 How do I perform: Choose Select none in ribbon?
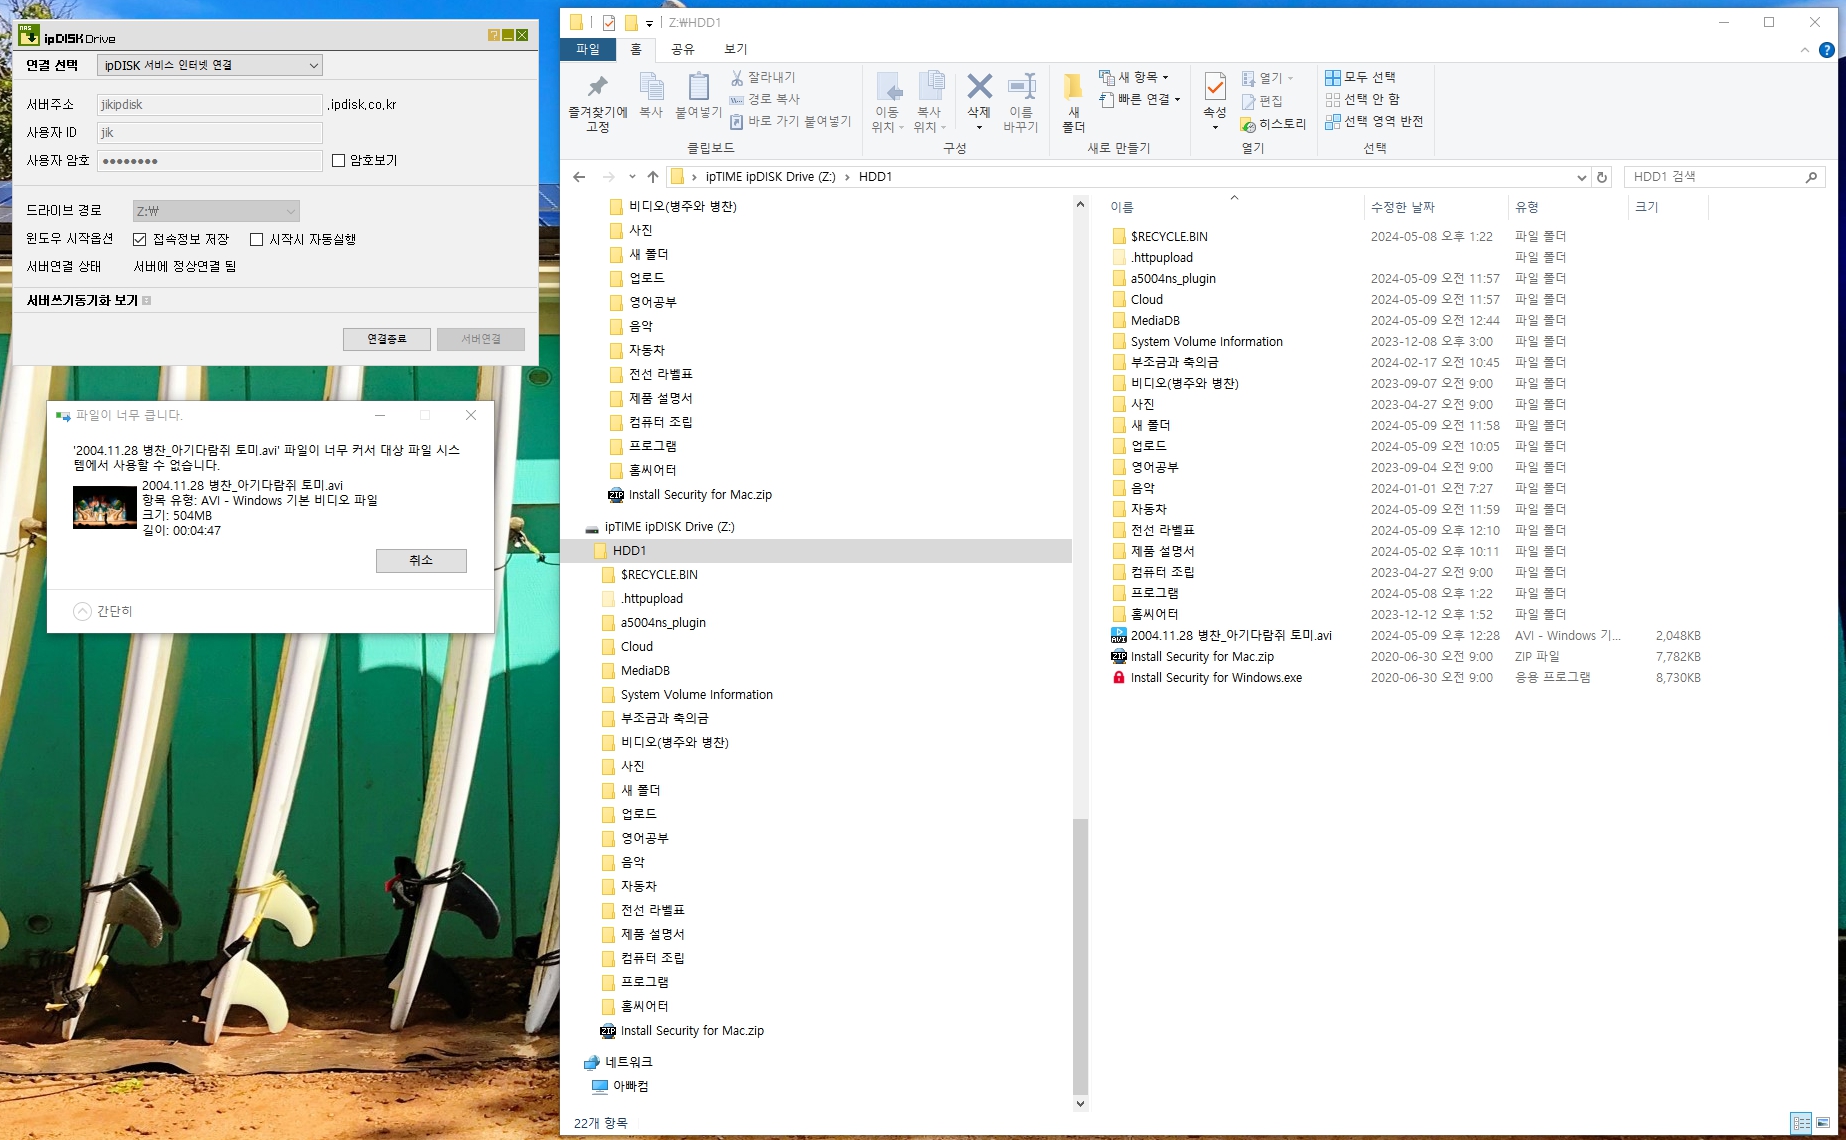[x=1362, y=99]
